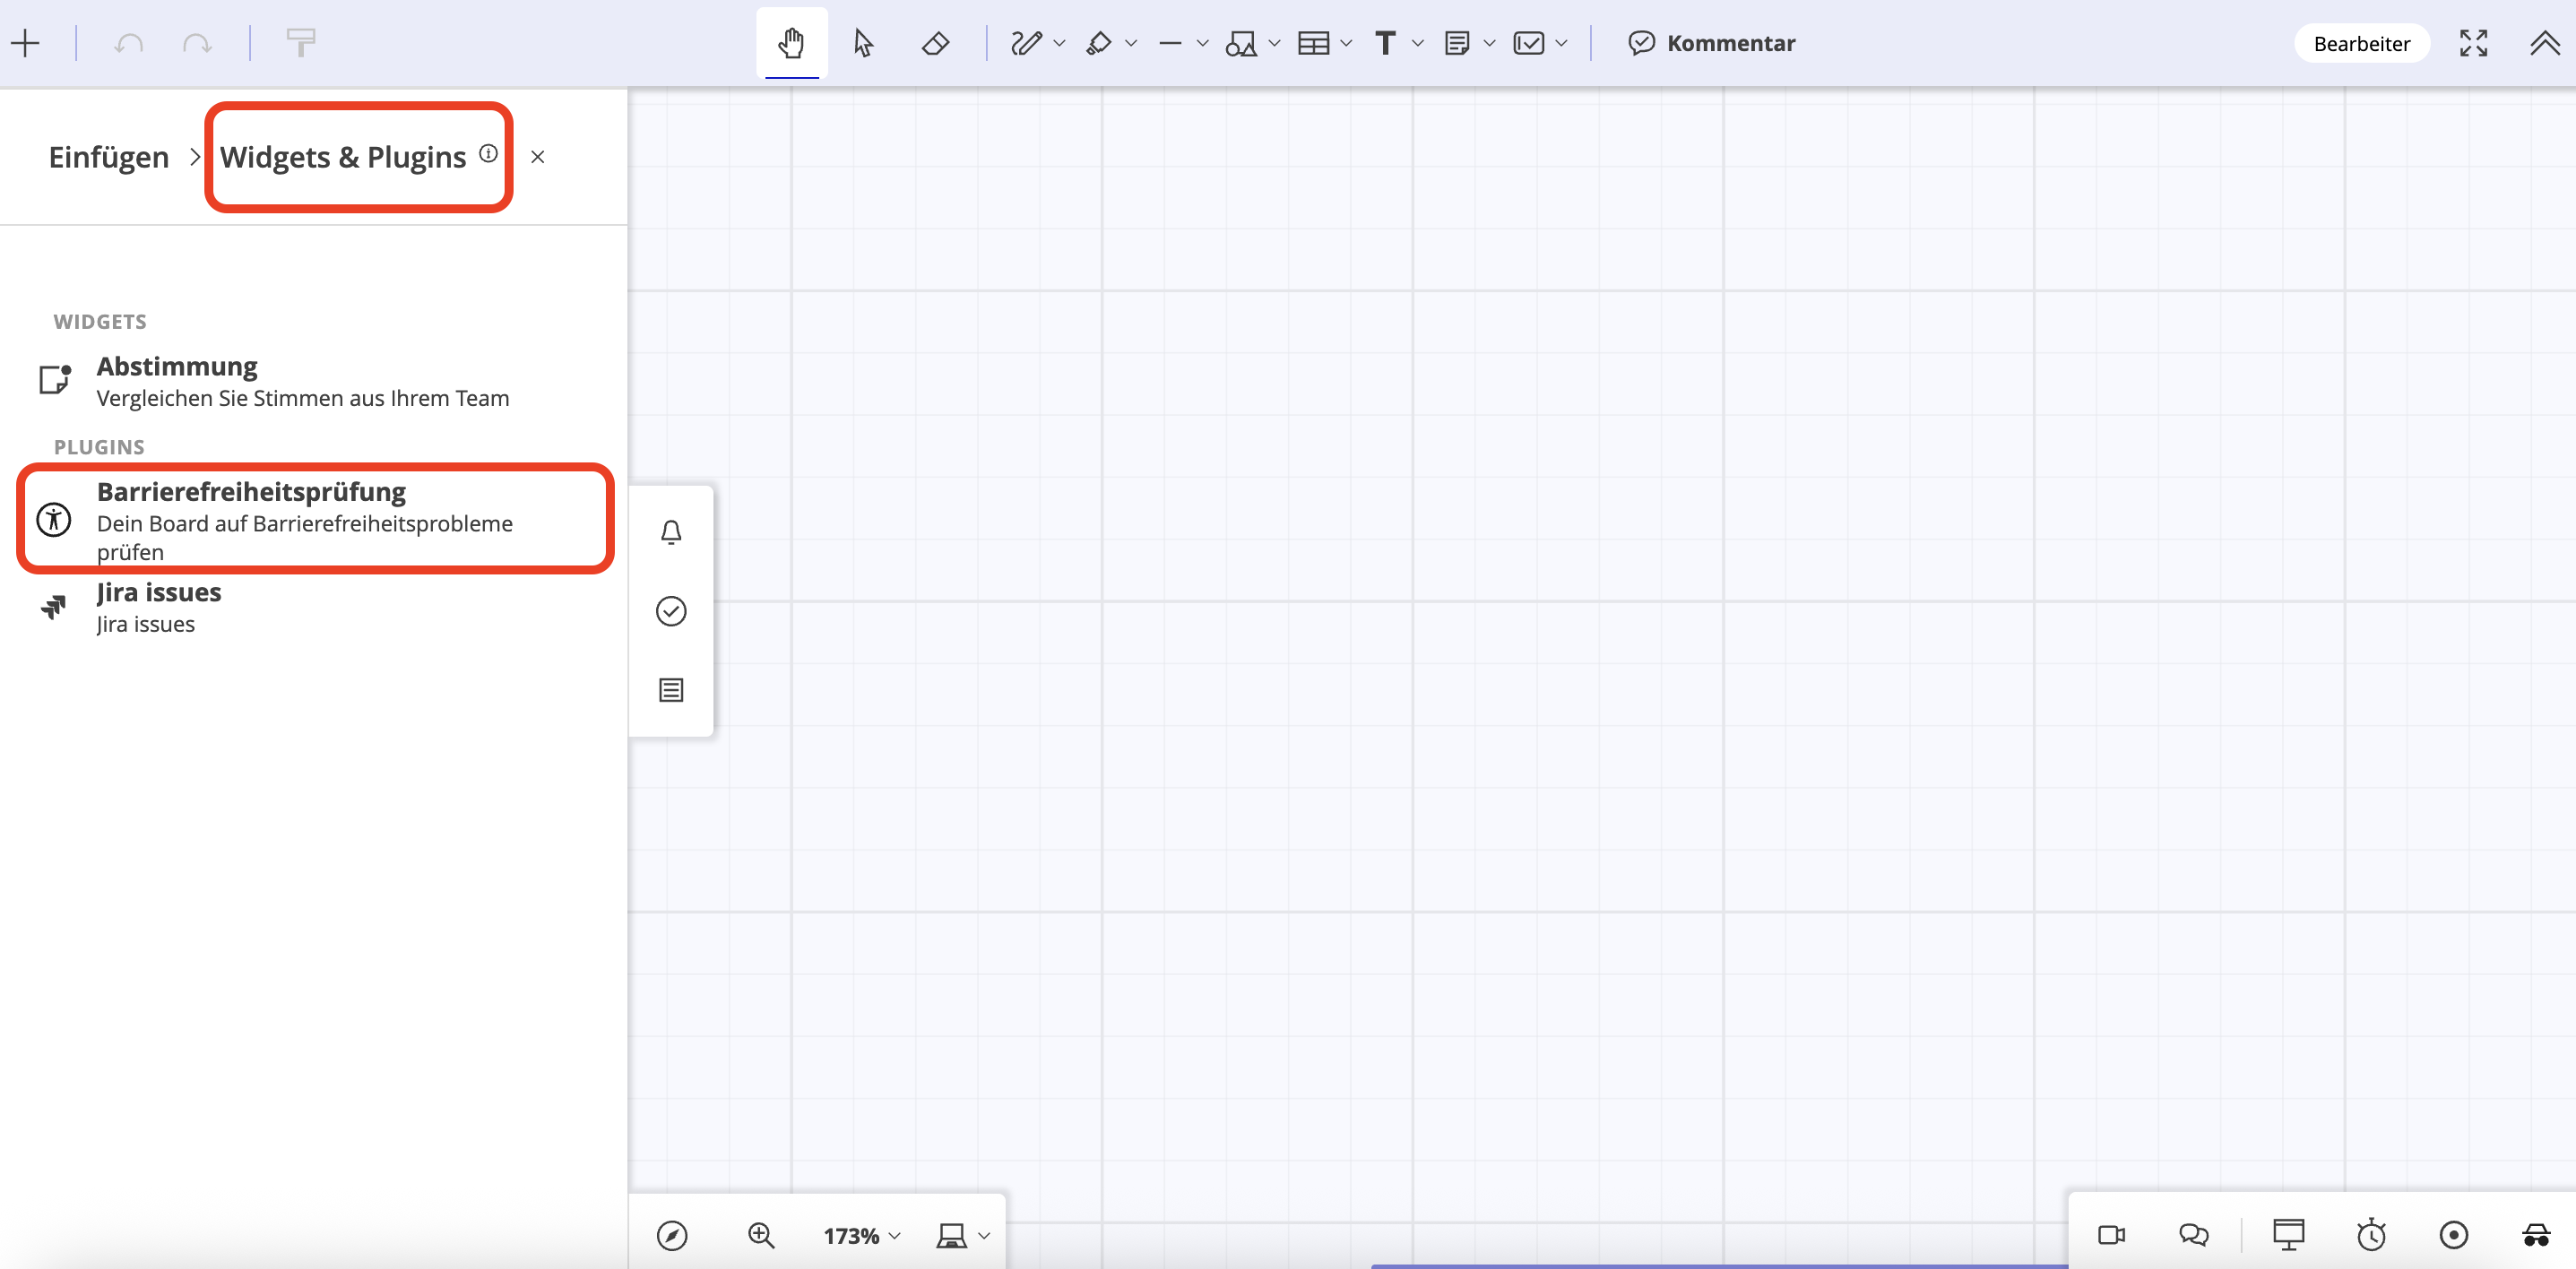Screen dimensions: 2576x1269
Task: Select the highlighter tool
Action: pos(1098,43)
